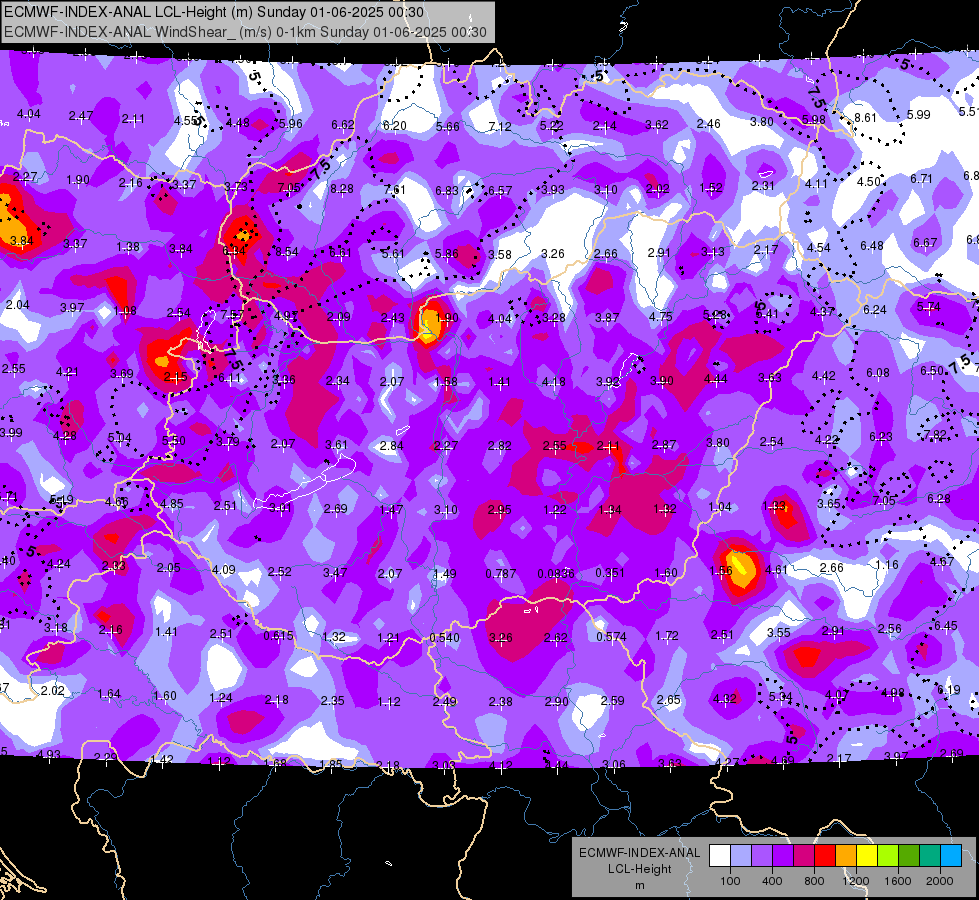Viewport: 979px width, 900px height.
Task: Click the light lavender legend swatch
Action: 741,856
